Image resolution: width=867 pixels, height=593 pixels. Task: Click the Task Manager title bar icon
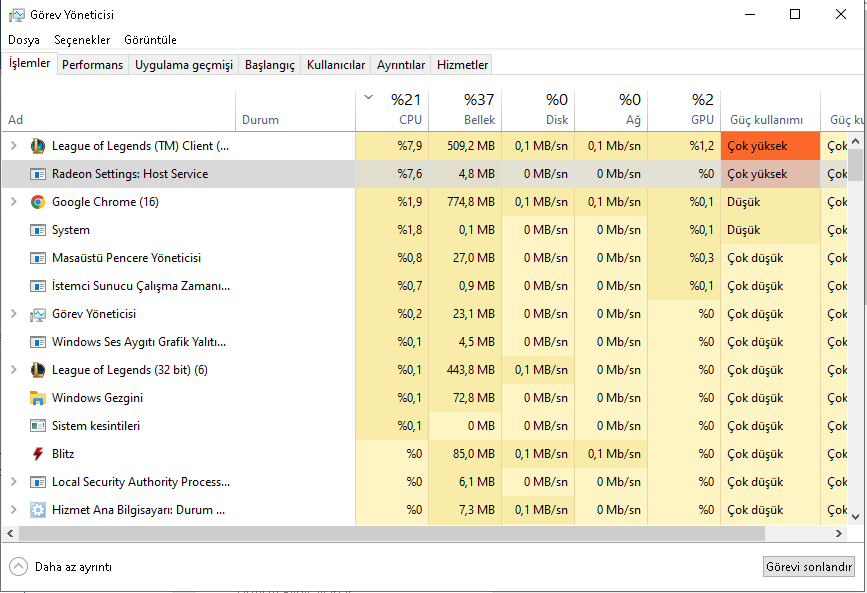17,15
